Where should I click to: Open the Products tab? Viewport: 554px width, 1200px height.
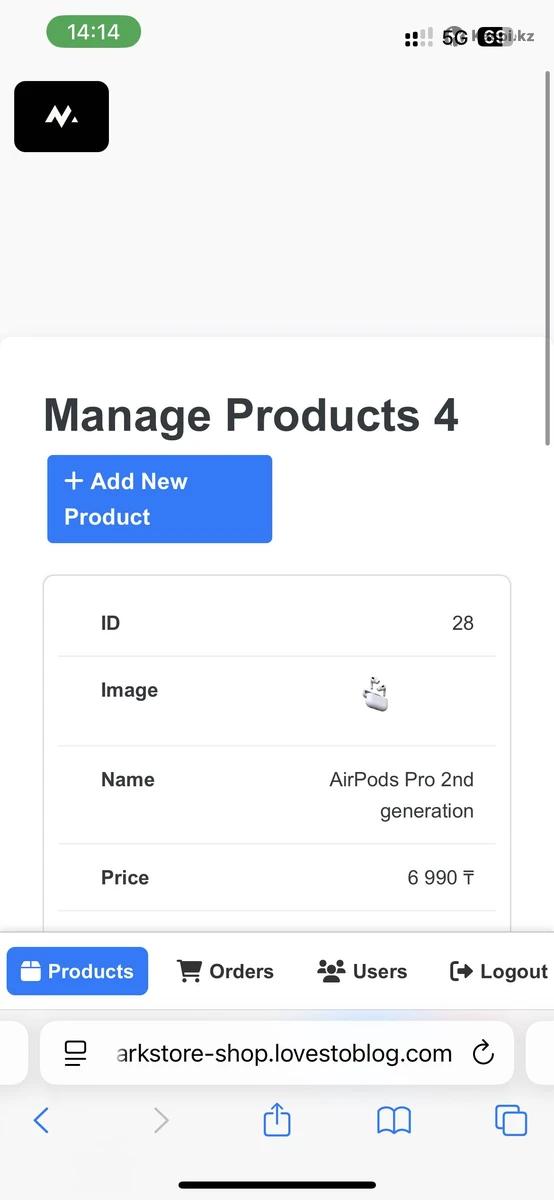click(x=77, y=971)
